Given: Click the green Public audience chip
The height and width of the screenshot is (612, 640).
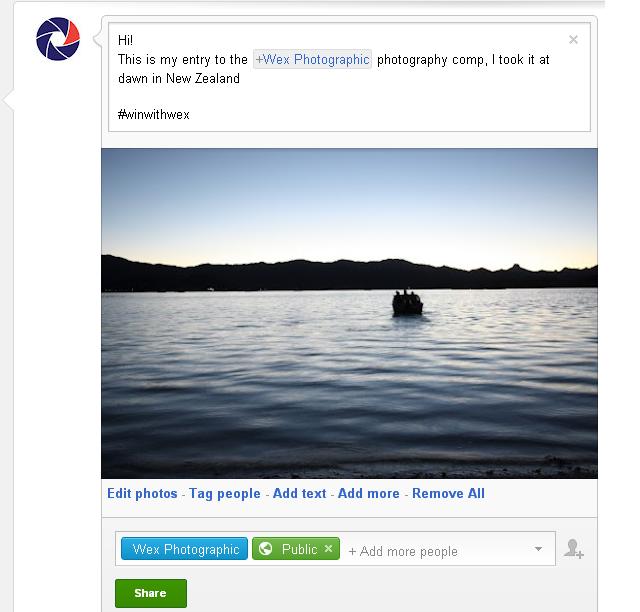Looking at the screenshot, I should coord(296,549).
